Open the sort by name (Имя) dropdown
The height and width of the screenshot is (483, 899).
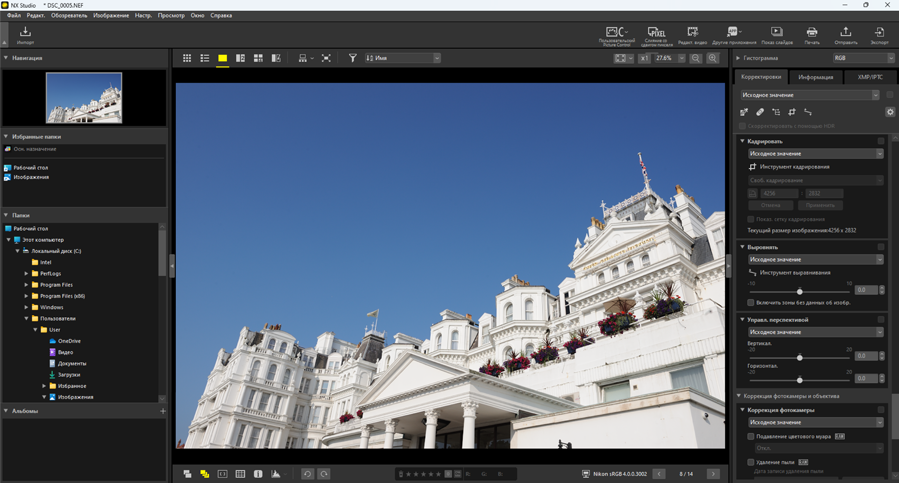coord(403,59)
